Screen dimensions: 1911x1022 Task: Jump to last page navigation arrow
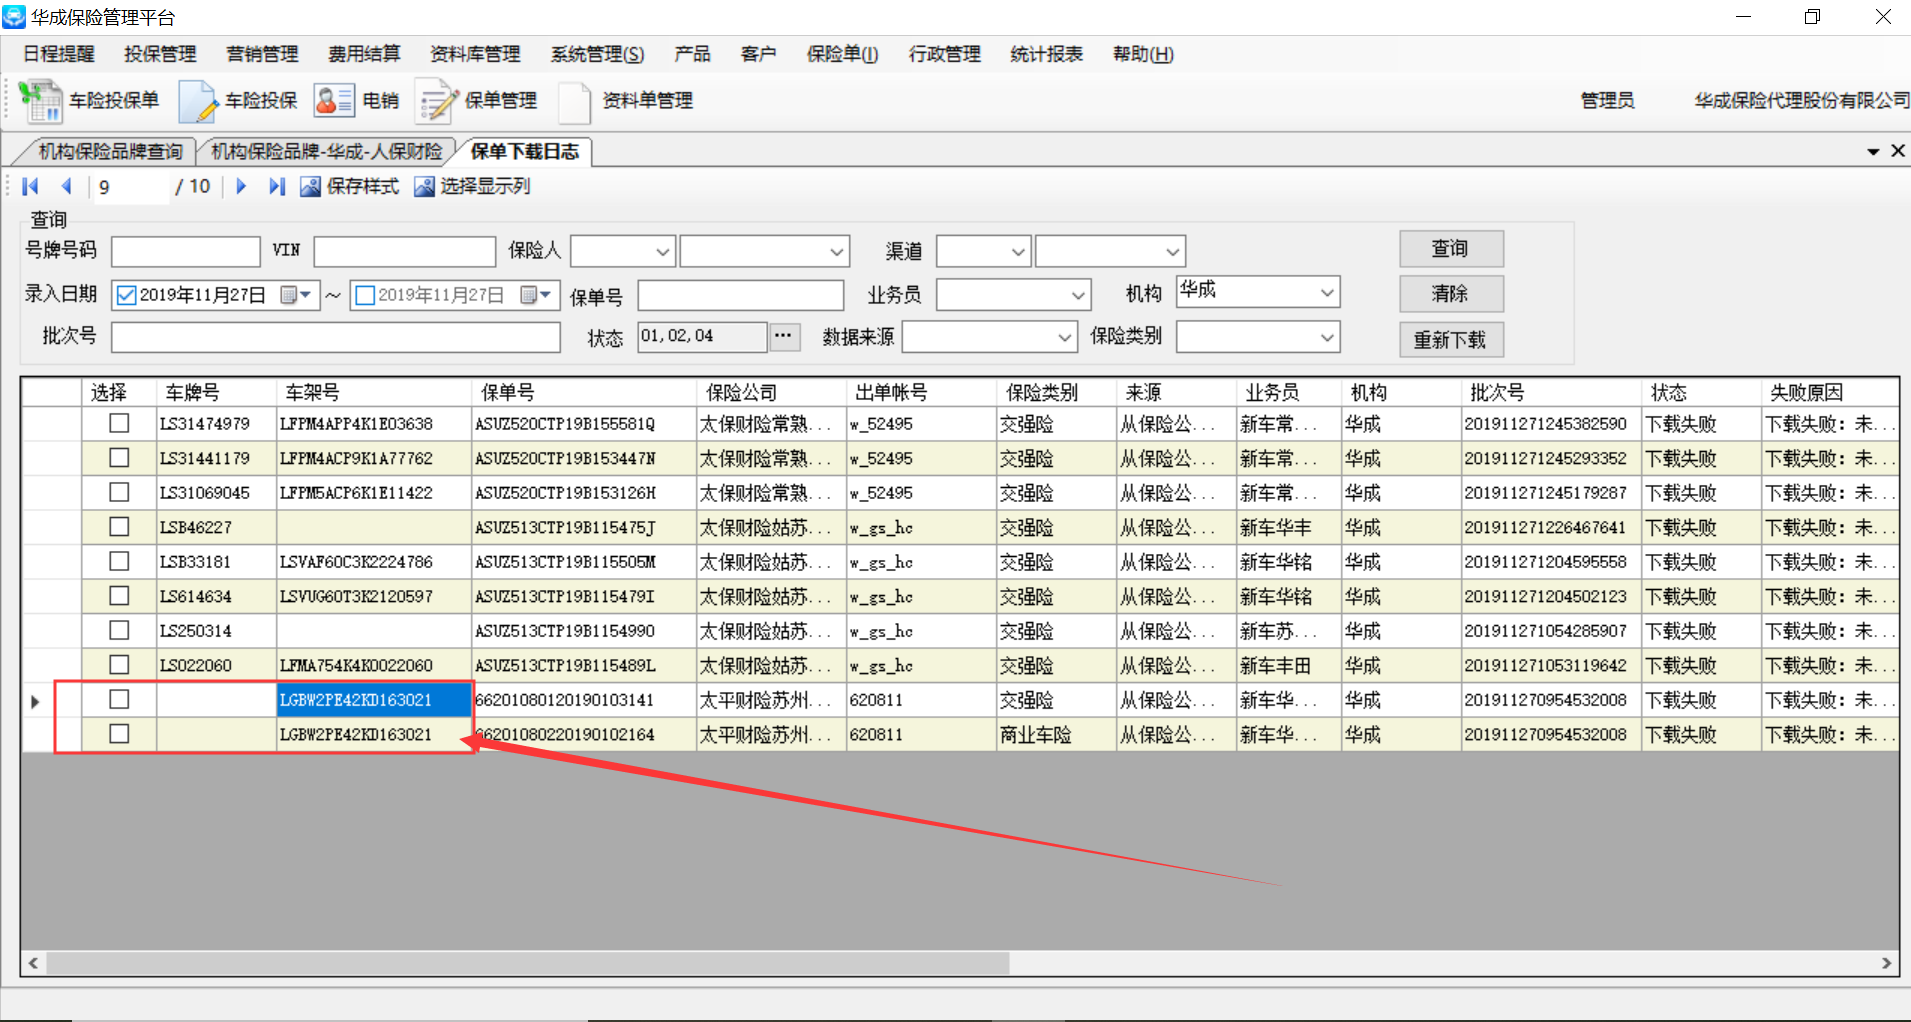[277, 186]
